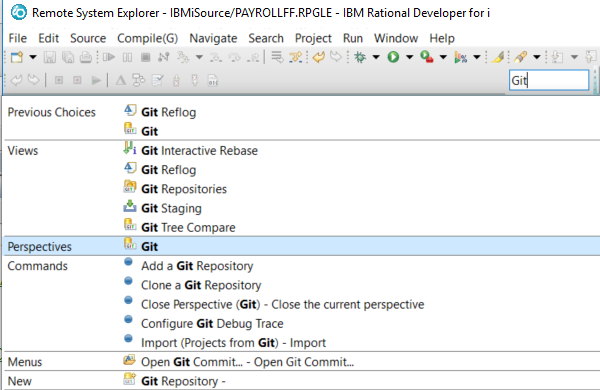Run Clone a Git Repository command
The height and width of the screenshot is (390, 600).
(201, 285)
